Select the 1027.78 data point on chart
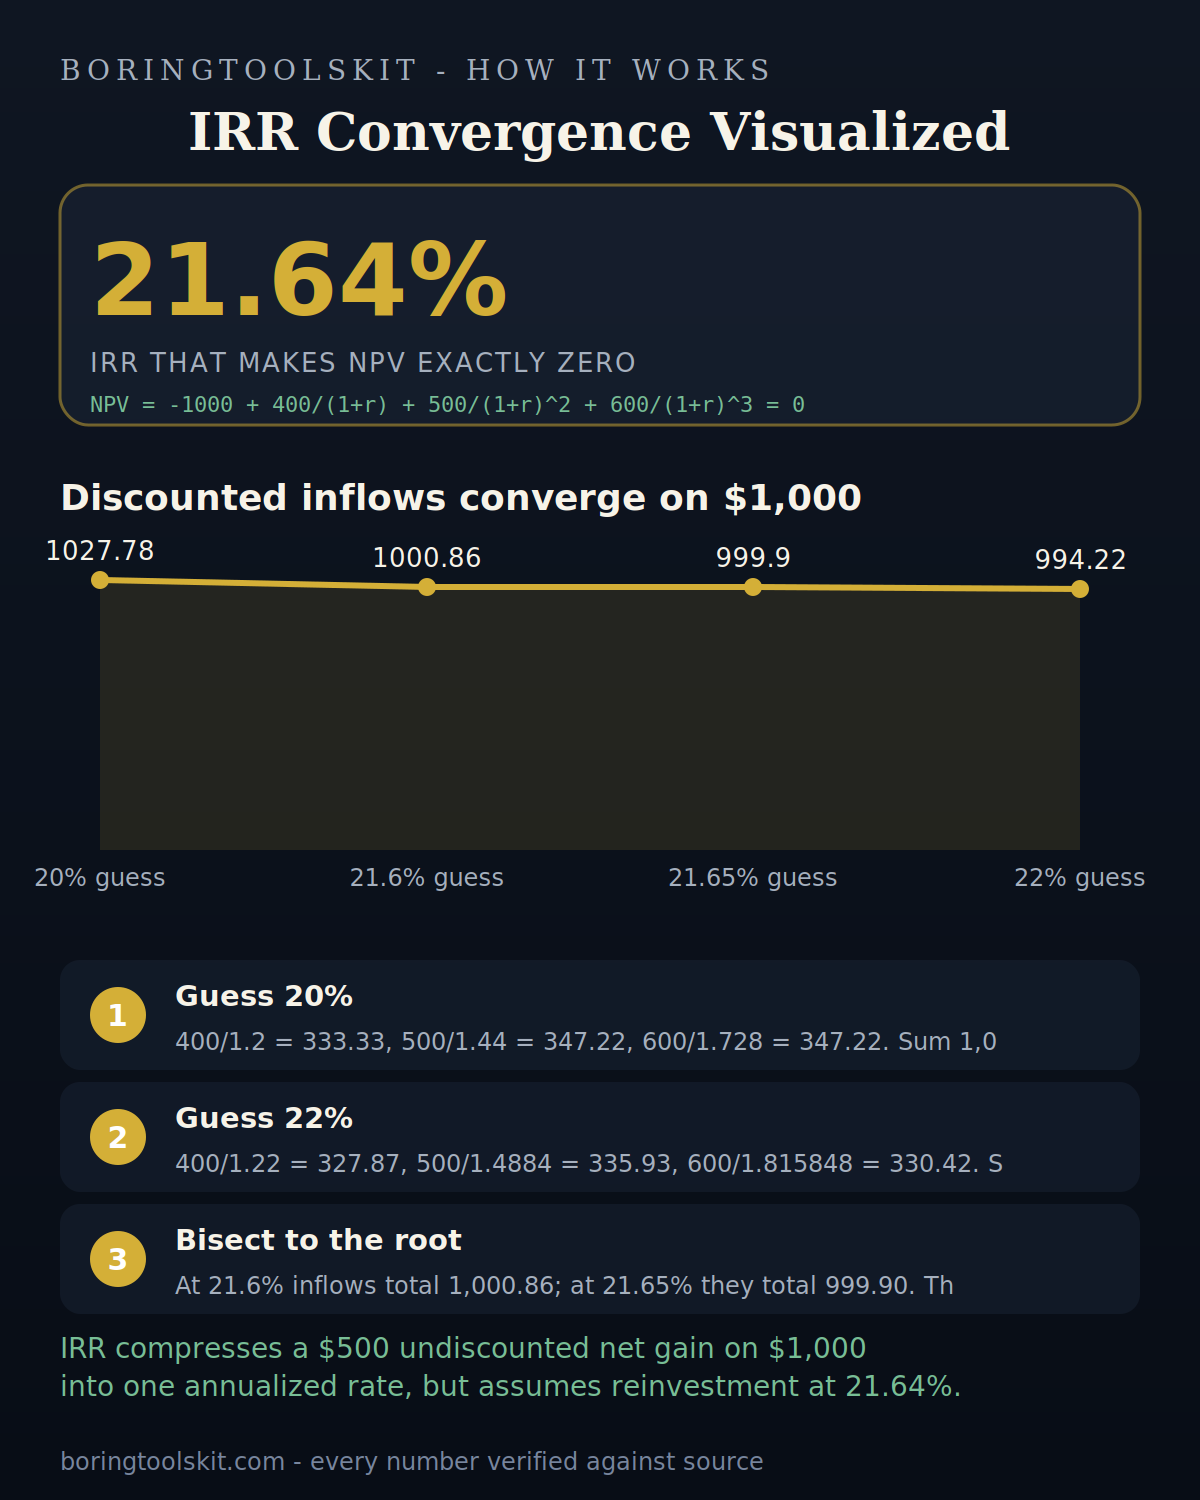The image size is (1200, 1500). point(100,580)
